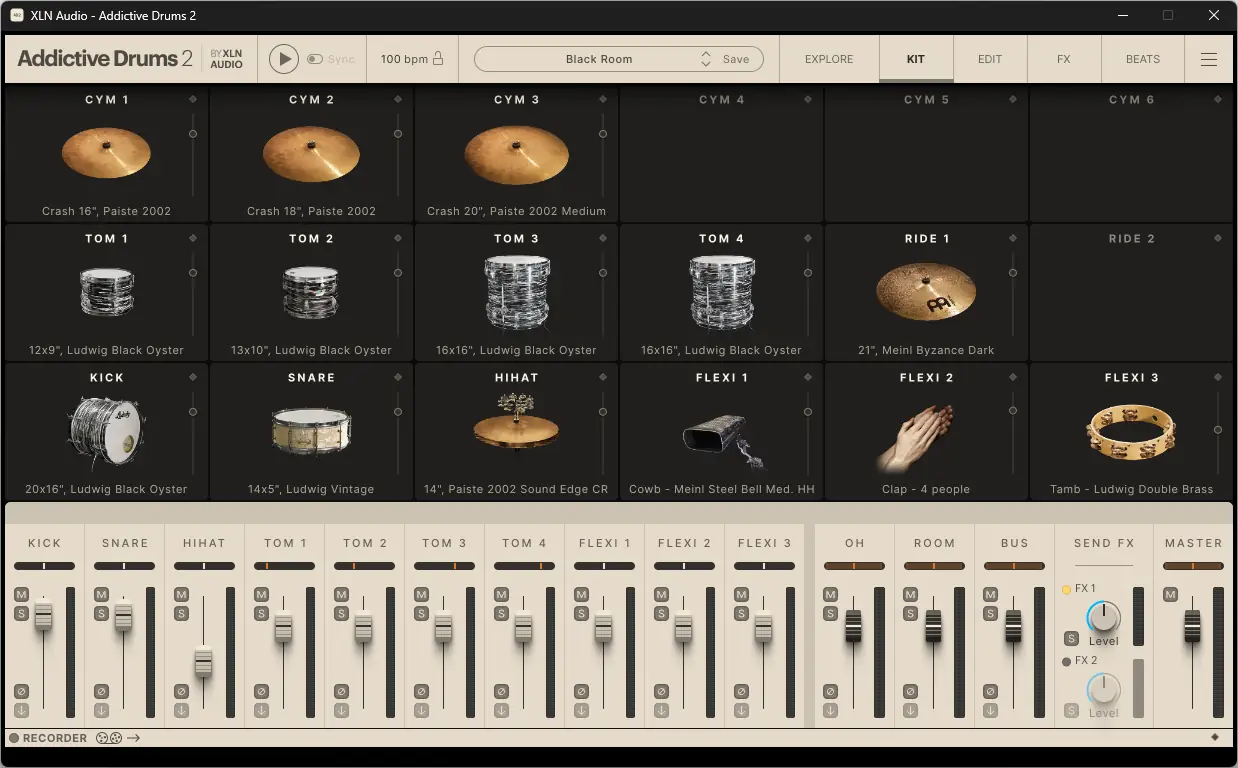Click the BUS channel down-arrow output button
1238x768 pixels.
pos(991,710)
